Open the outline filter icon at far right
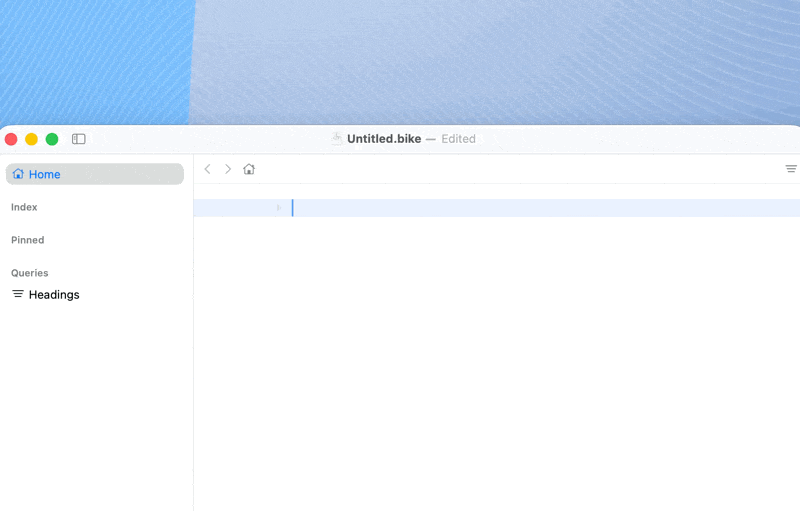Image resolution: width=800 pixels, height=511 pixels. (790, 169)
